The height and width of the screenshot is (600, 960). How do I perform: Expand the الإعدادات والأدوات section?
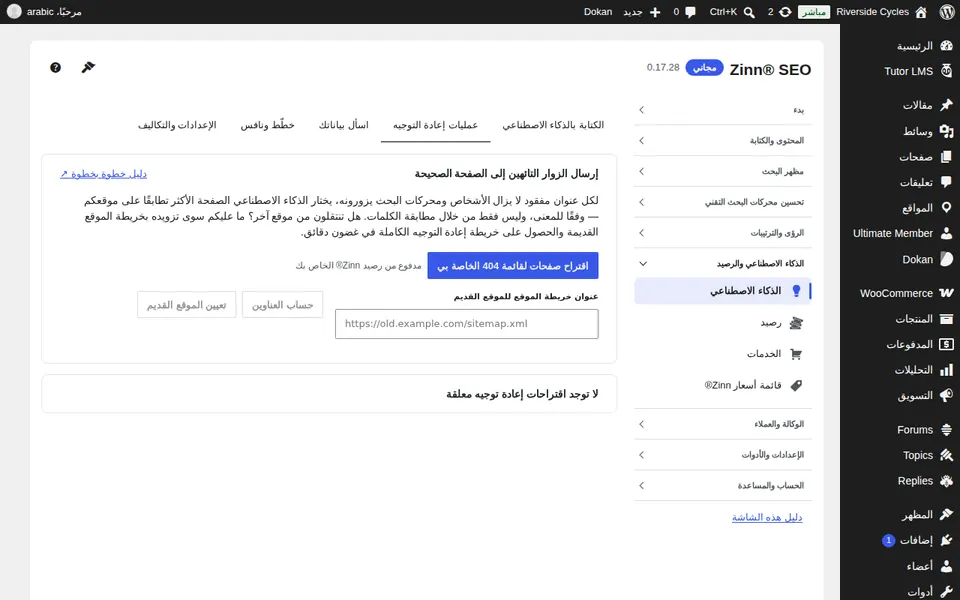[723, 455]
